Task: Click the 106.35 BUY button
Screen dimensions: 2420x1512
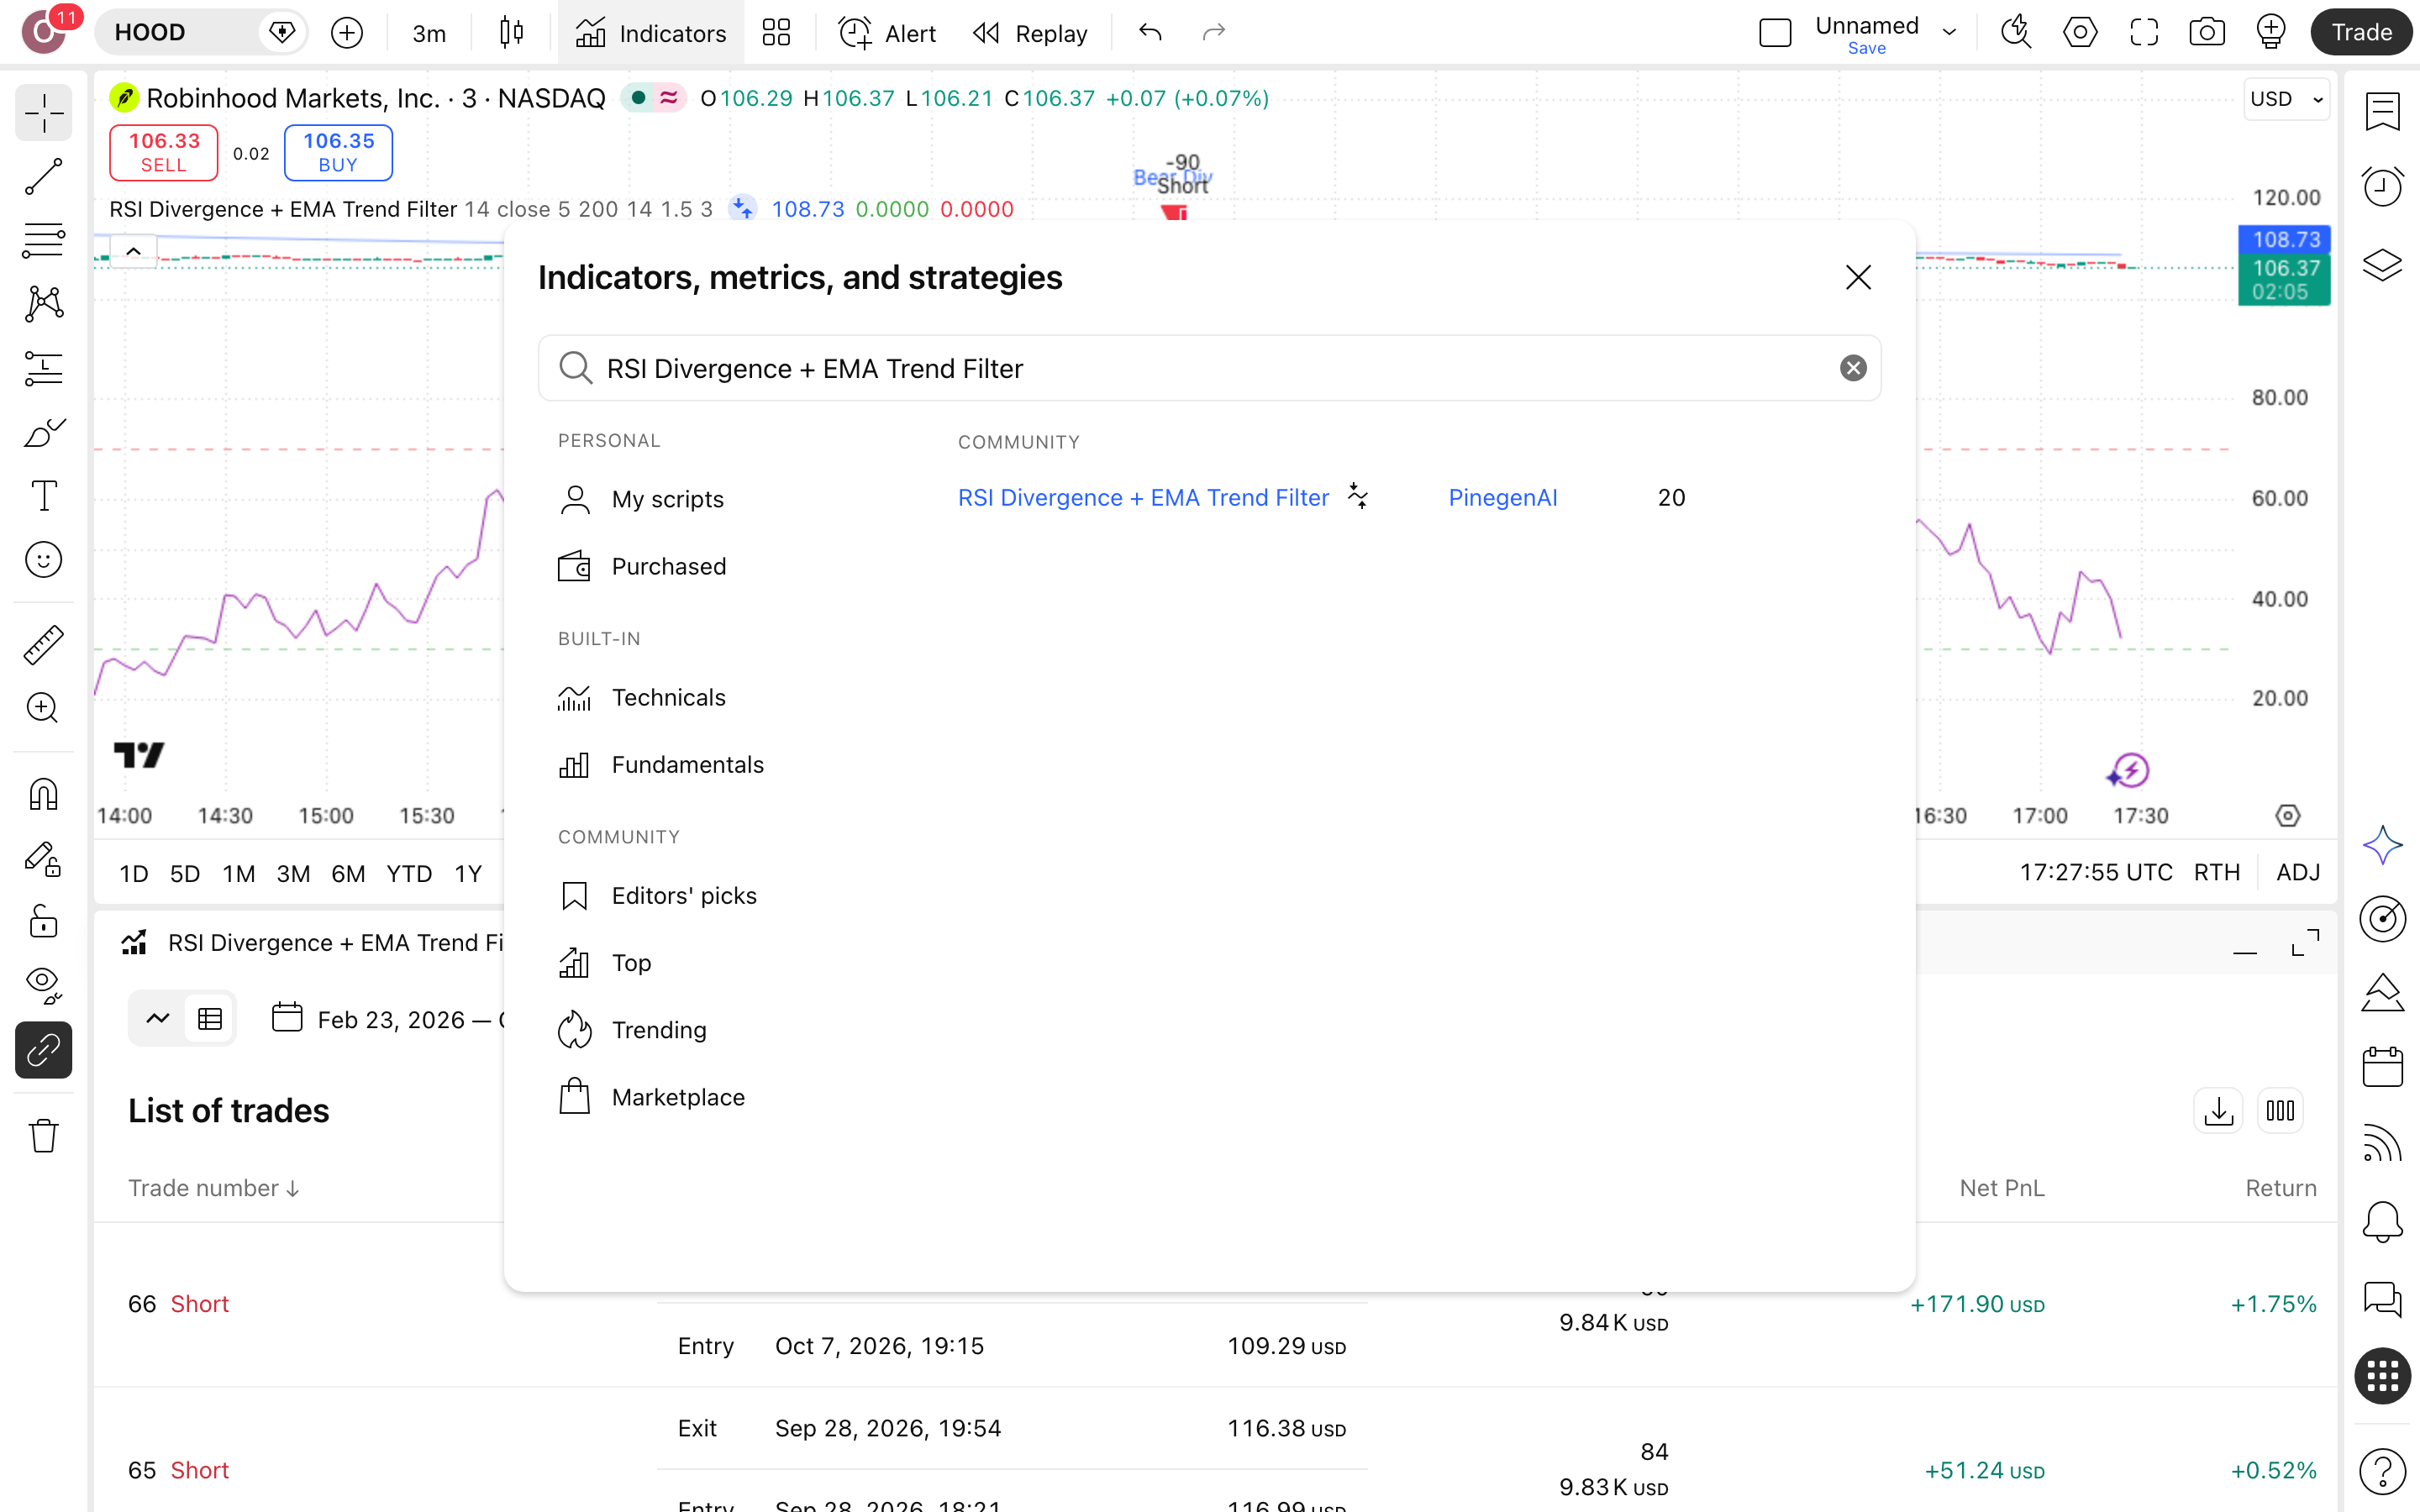Action: click(x=338, y=153)
